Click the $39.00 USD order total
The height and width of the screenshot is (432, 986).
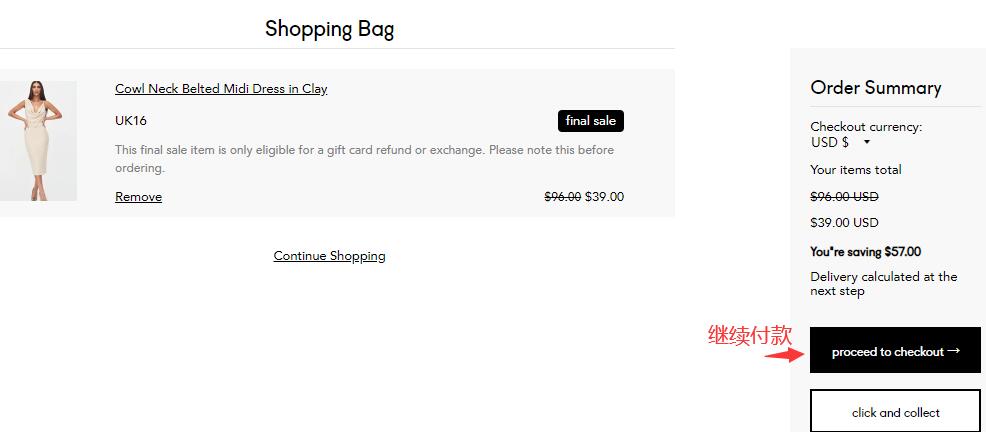[844, 223]
